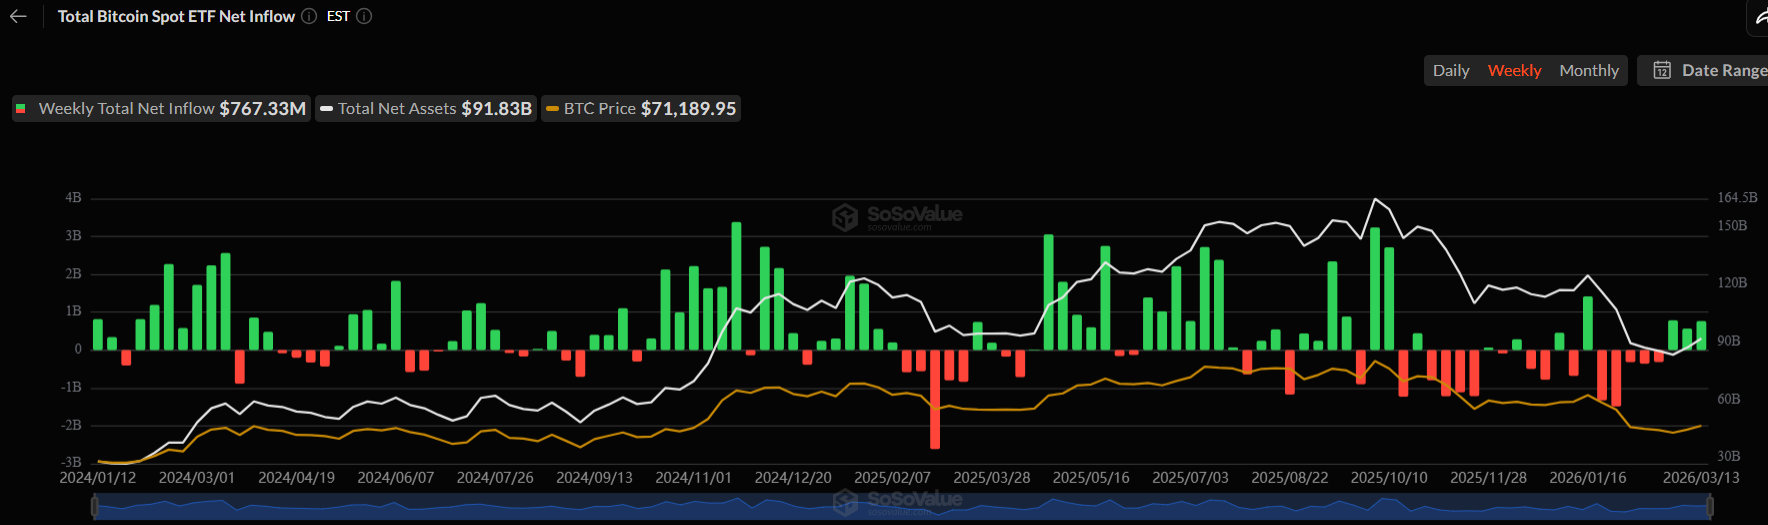The height and width of the screenshot is (525, 1768).
Task: Toggle the Total Net Assets legend line
Action: click(426, 108)
